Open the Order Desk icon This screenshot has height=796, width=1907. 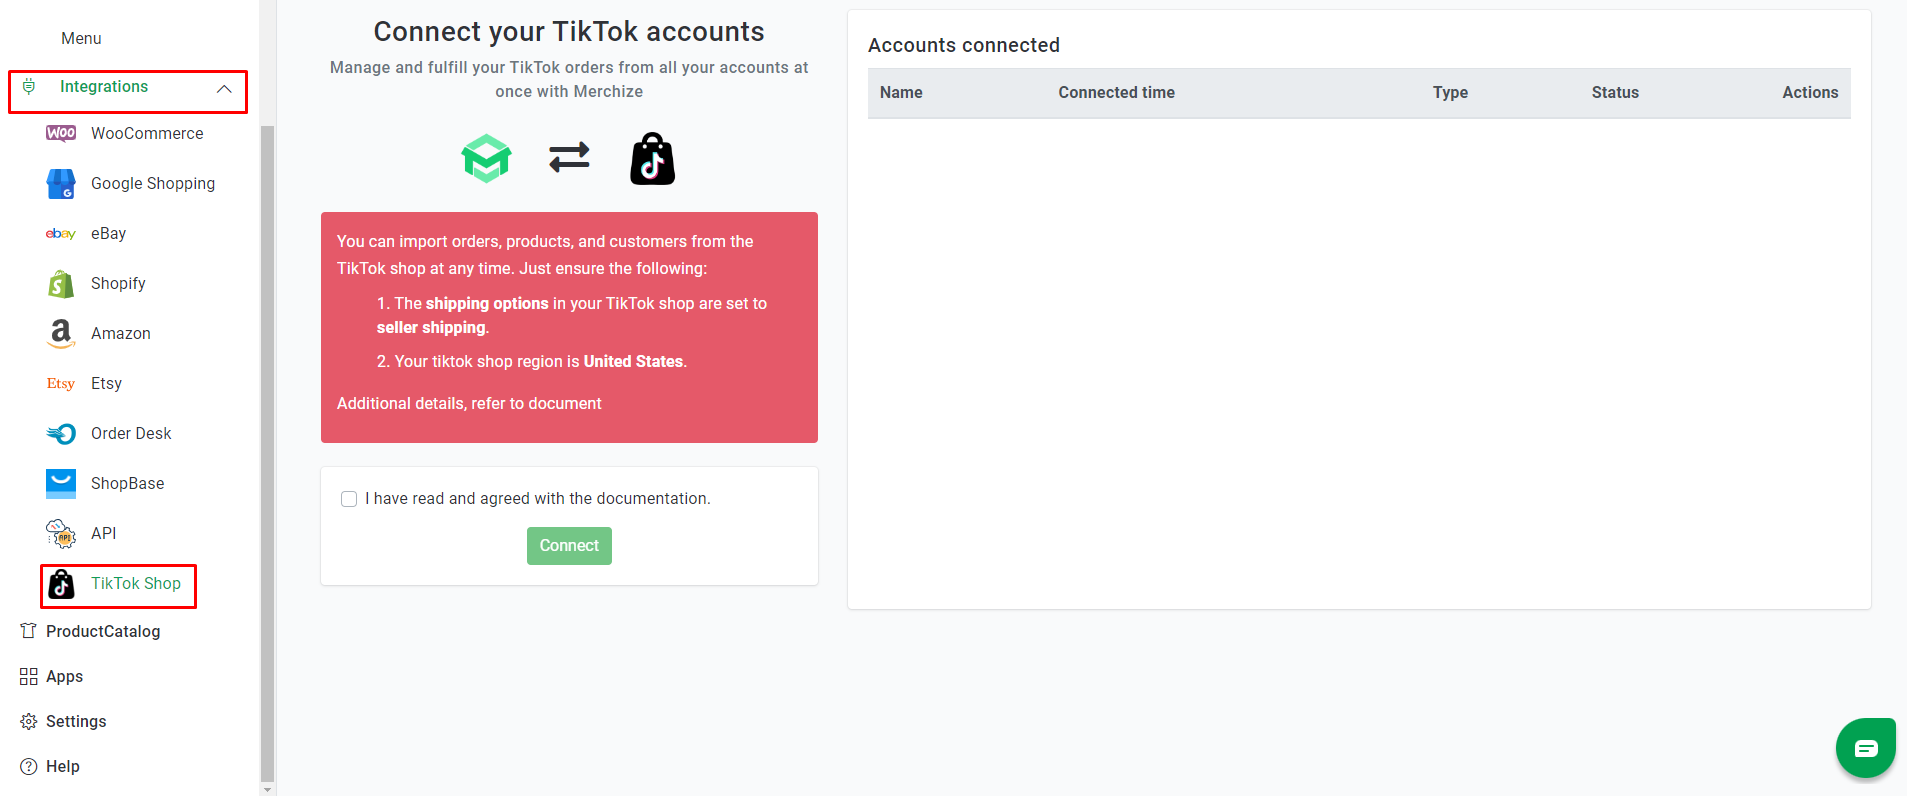61,434
